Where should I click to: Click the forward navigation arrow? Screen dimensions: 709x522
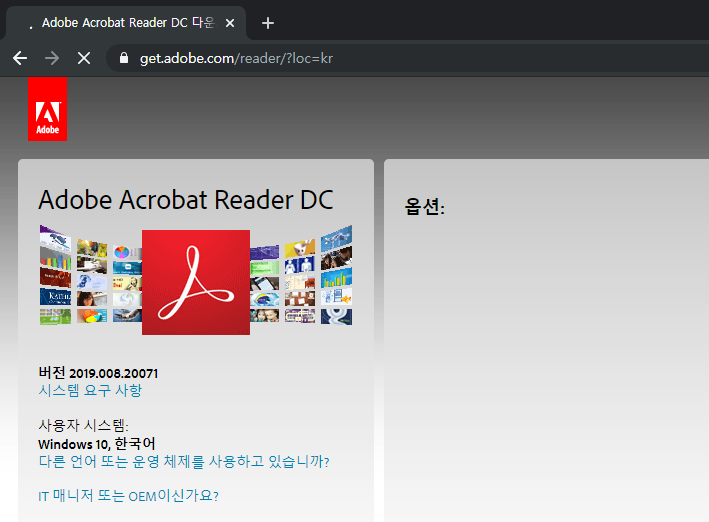coord(52,58)
